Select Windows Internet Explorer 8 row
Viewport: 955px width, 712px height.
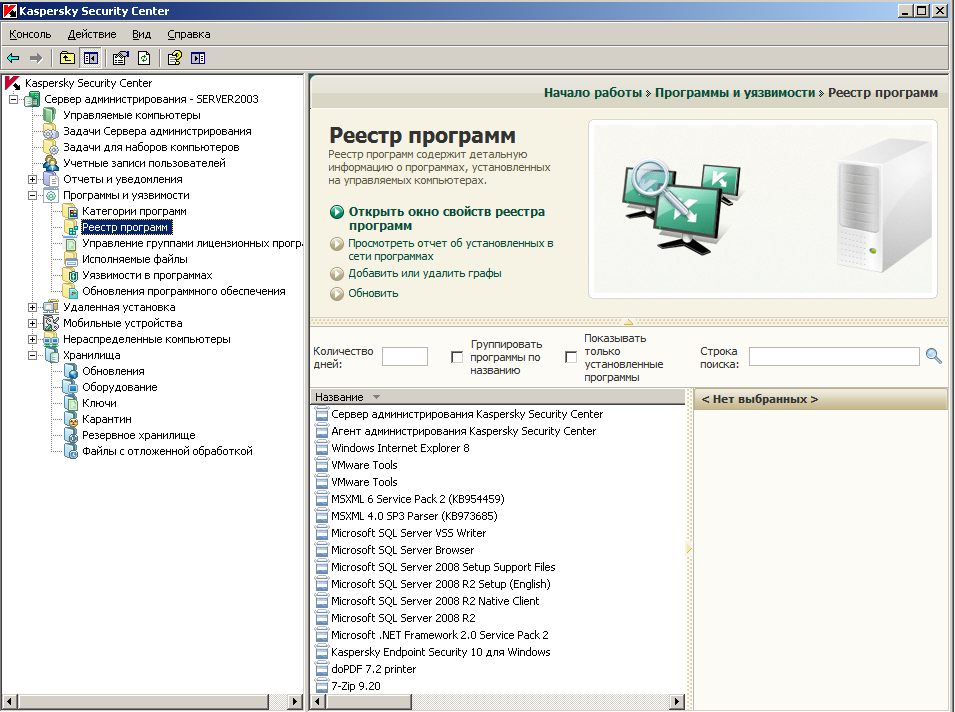[x=400, y=448]
